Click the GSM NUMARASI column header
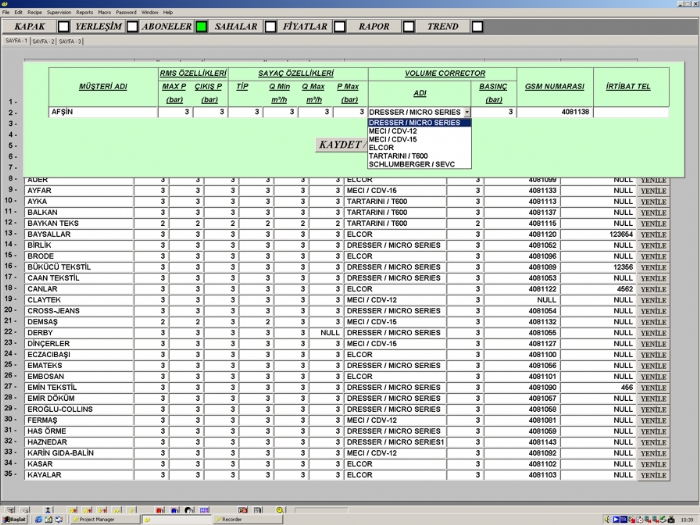Screen dimensions: 700x525 [x=554, y=87]
